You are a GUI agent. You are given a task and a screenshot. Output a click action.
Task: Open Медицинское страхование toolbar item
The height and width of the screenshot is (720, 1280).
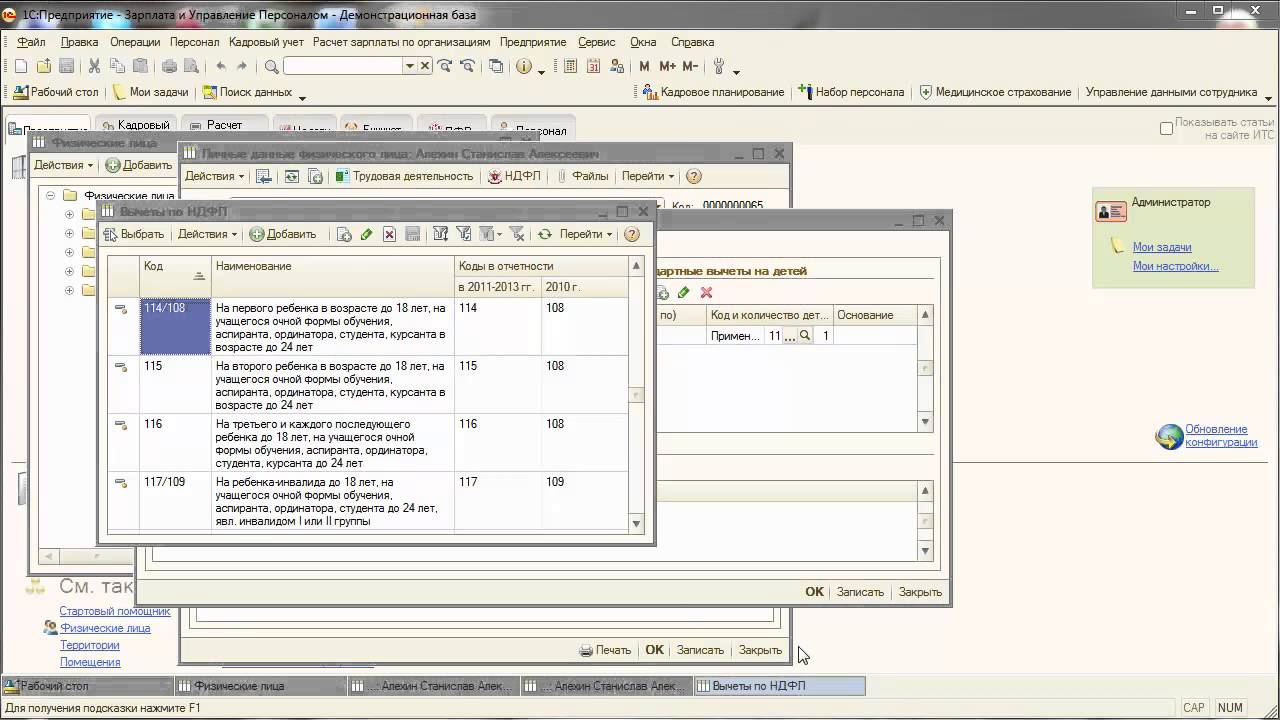pos(995,92)
